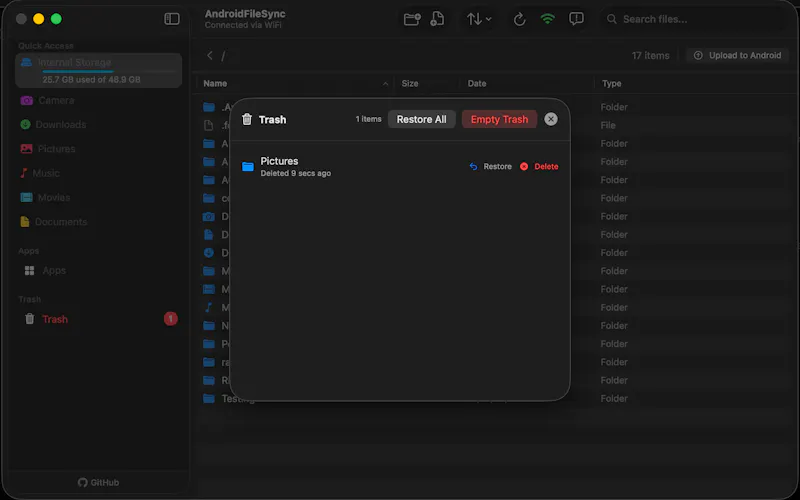Screen dimensions: 800x500
Task: Click the green WiFi connection icon
Action: coord(547,19)
